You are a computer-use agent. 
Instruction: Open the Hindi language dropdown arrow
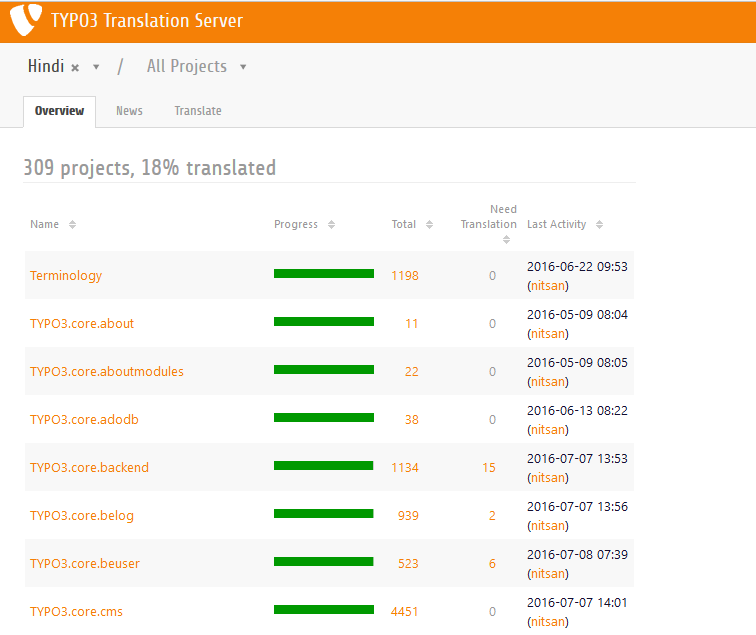point(96,67)
